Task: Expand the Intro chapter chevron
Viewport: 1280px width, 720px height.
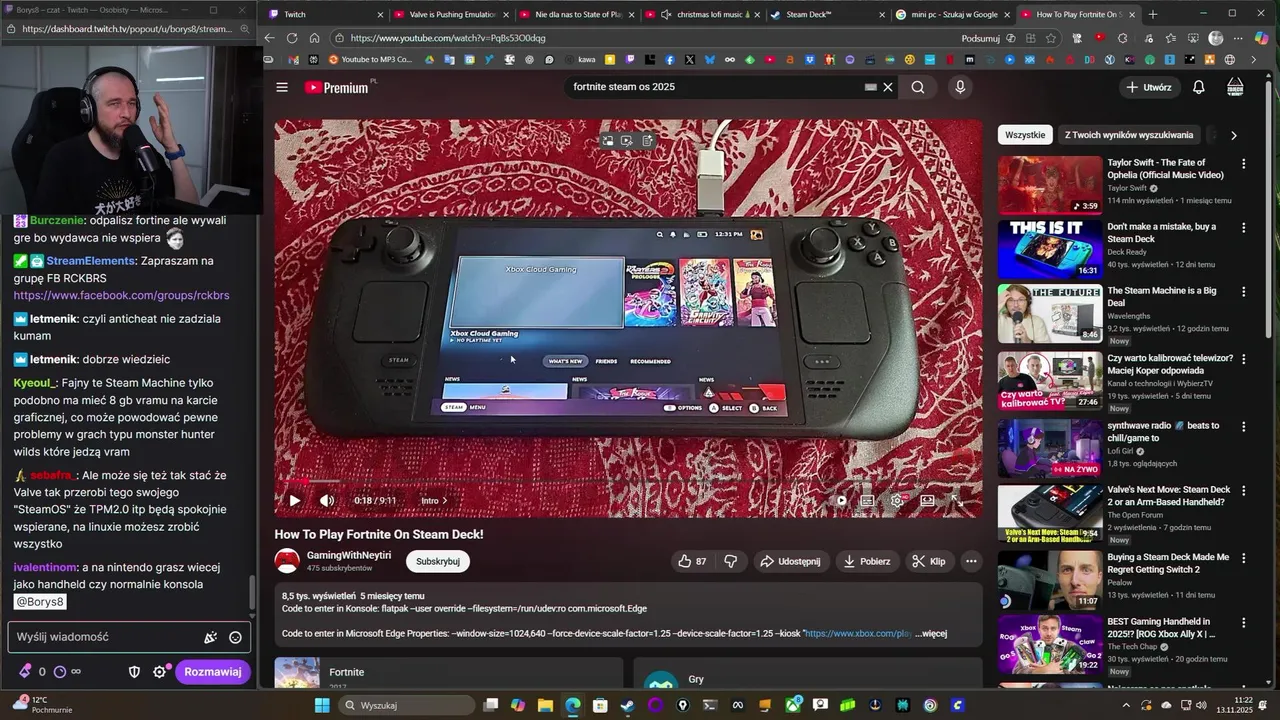Action: pyautogui.click(x=444, y=501)
